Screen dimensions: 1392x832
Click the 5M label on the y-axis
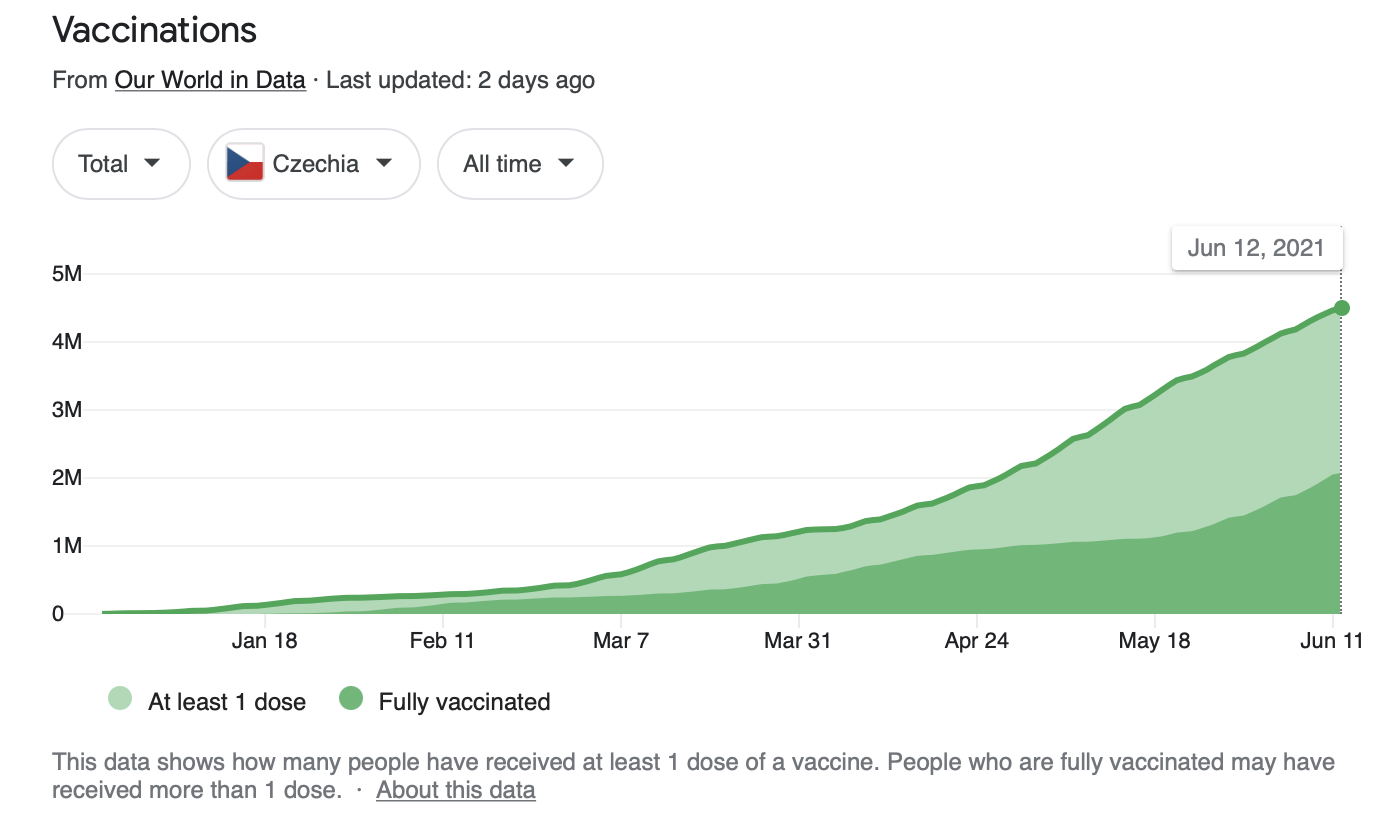pyautogui.click(x=66, y=274)
